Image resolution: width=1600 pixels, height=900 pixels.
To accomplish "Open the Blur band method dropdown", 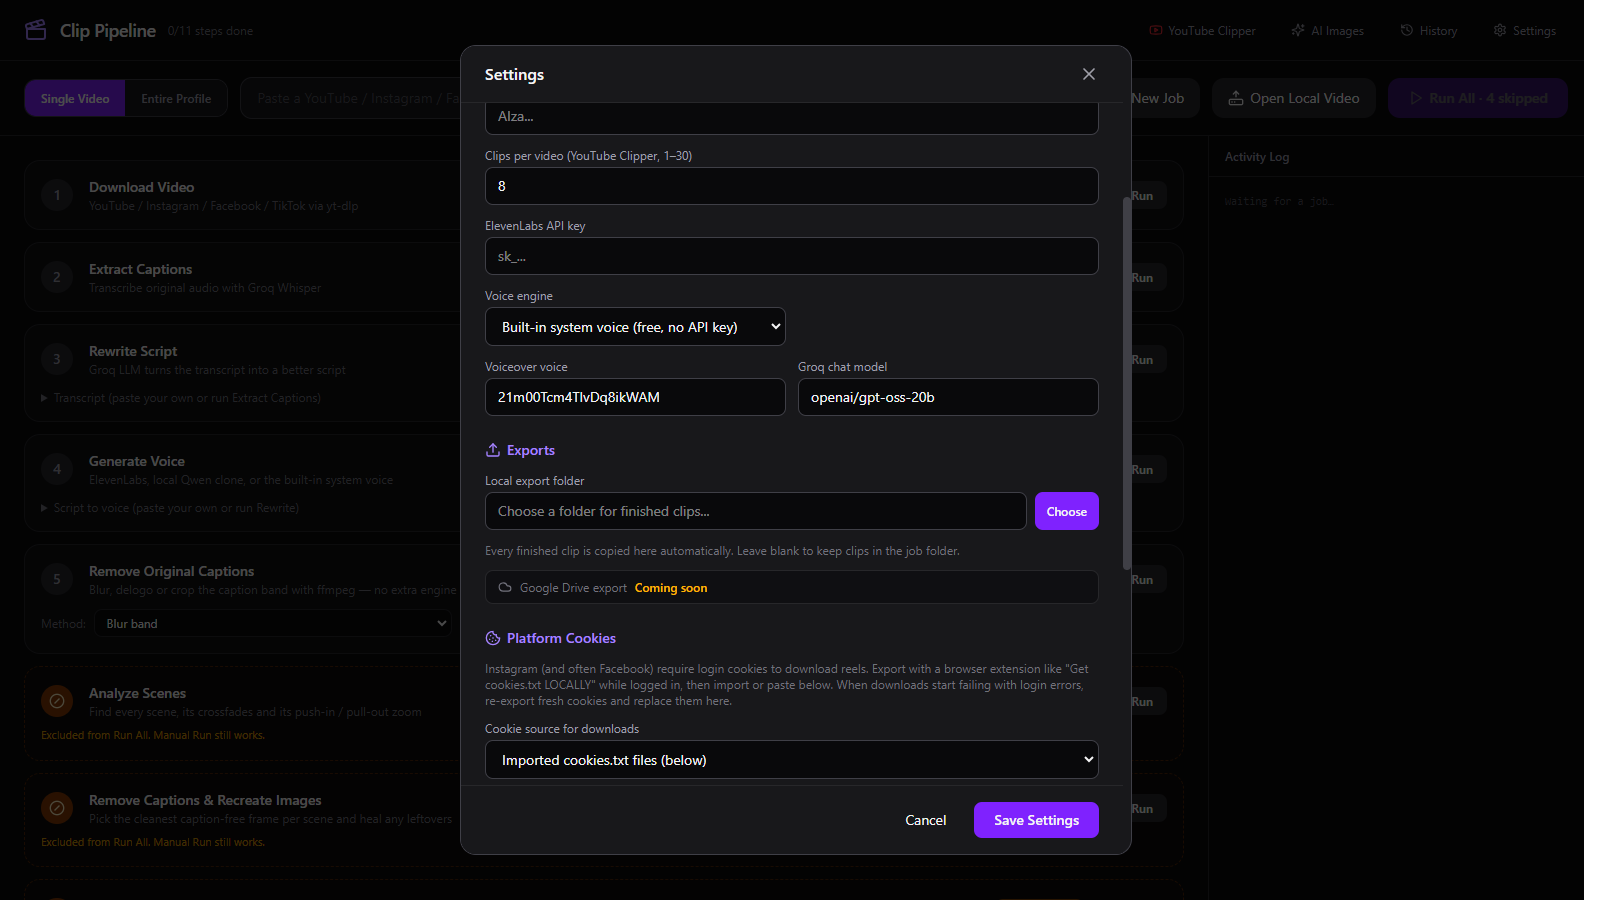I will click(x=273, y=624).
